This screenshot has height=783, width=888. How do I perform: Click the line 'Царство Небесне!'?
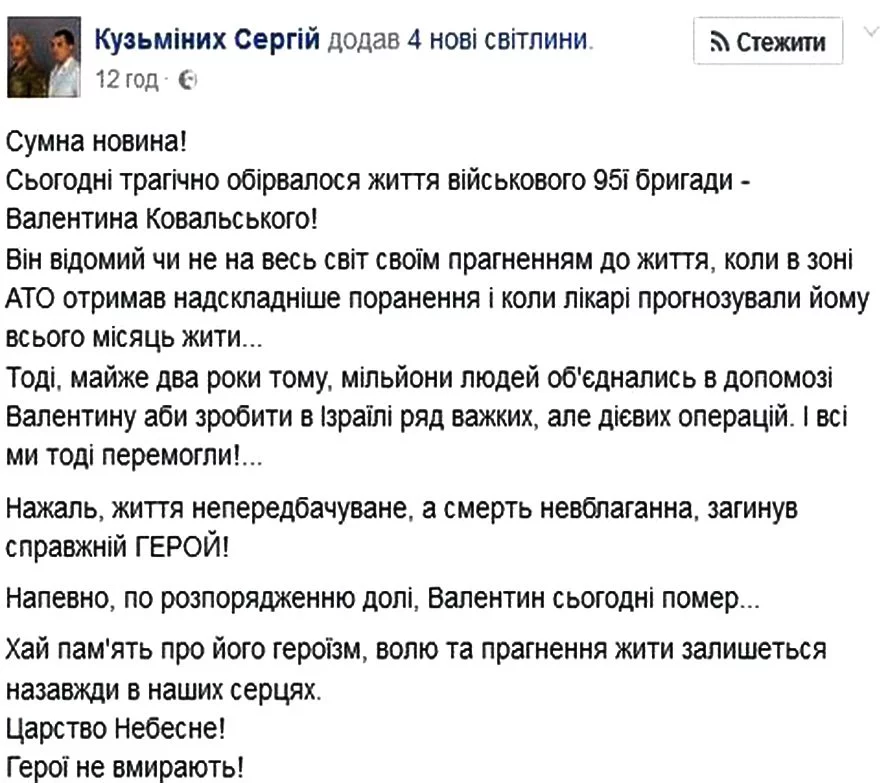tap(116, 729)
